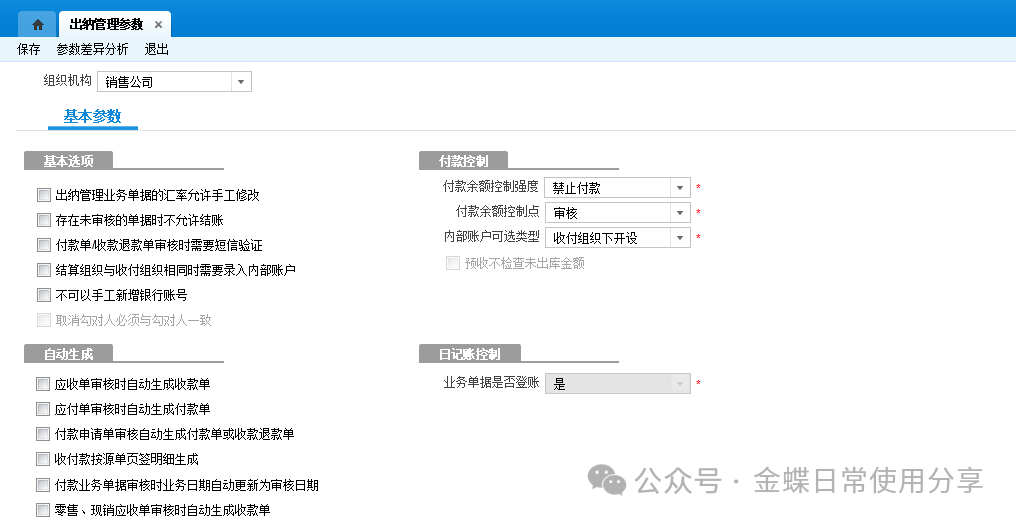Enable 出纳管理业务单据的汇率允许手工修改 checkbox
Image resolution: width=1016 pixels, height=522 pixels.
click(43, 195)
